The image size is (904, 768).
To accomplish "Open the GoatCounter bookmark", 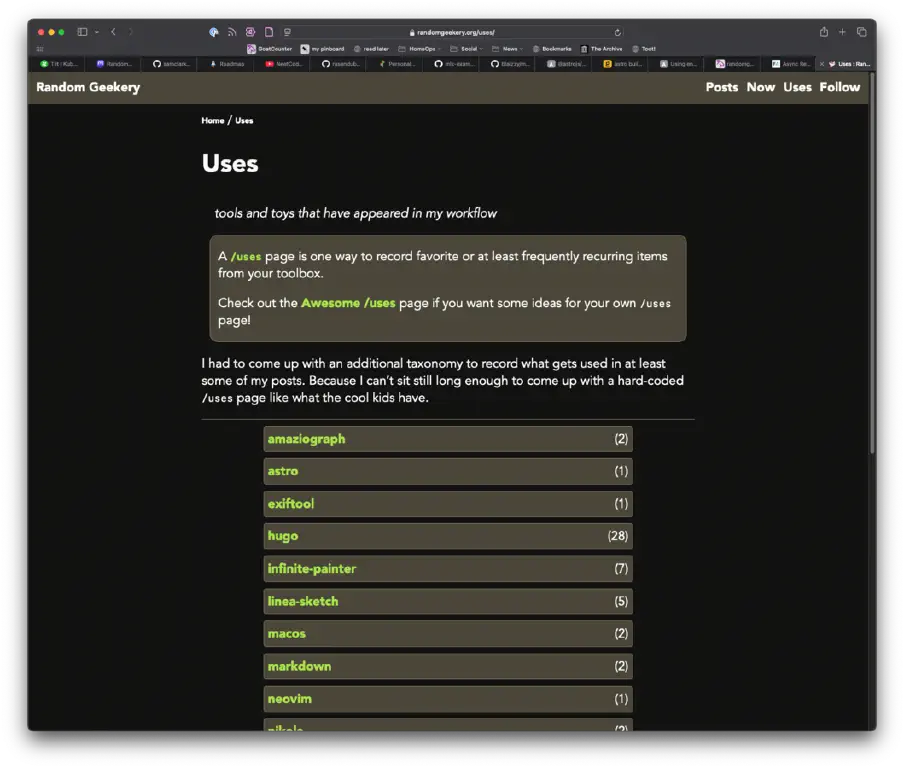I will [x=269, y=49].
